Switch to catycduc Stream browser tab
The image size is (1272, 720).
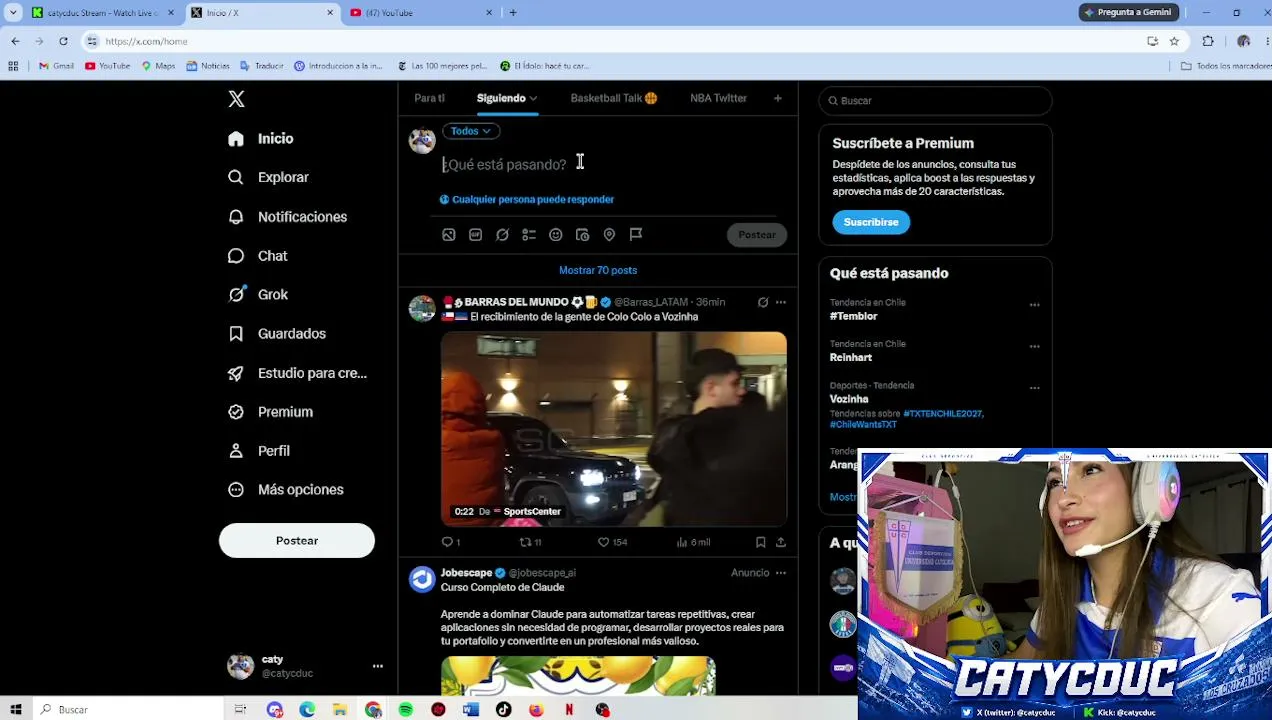tap(102, 13)
